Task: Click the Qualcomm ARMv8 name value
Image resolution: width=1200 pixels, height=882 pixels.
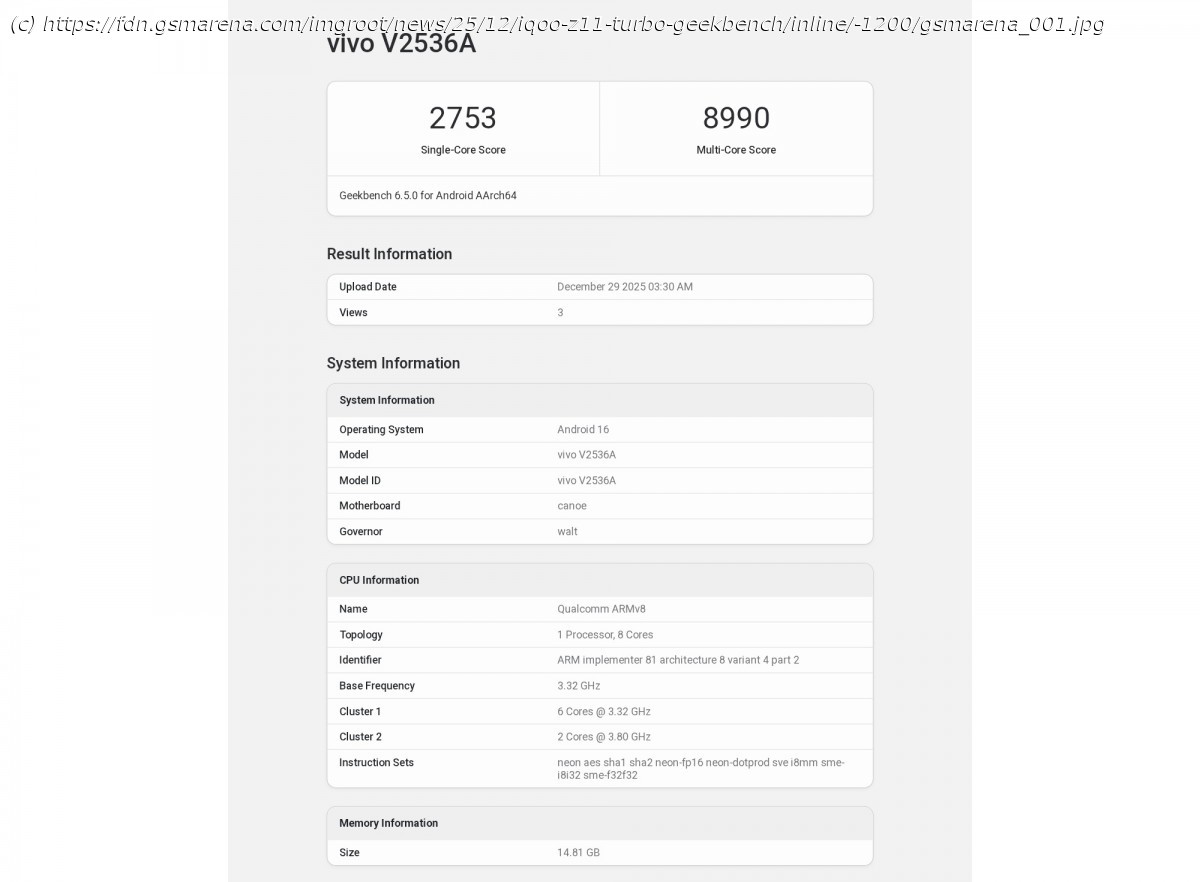Action: pyautogui.click(x=601, y=609)
